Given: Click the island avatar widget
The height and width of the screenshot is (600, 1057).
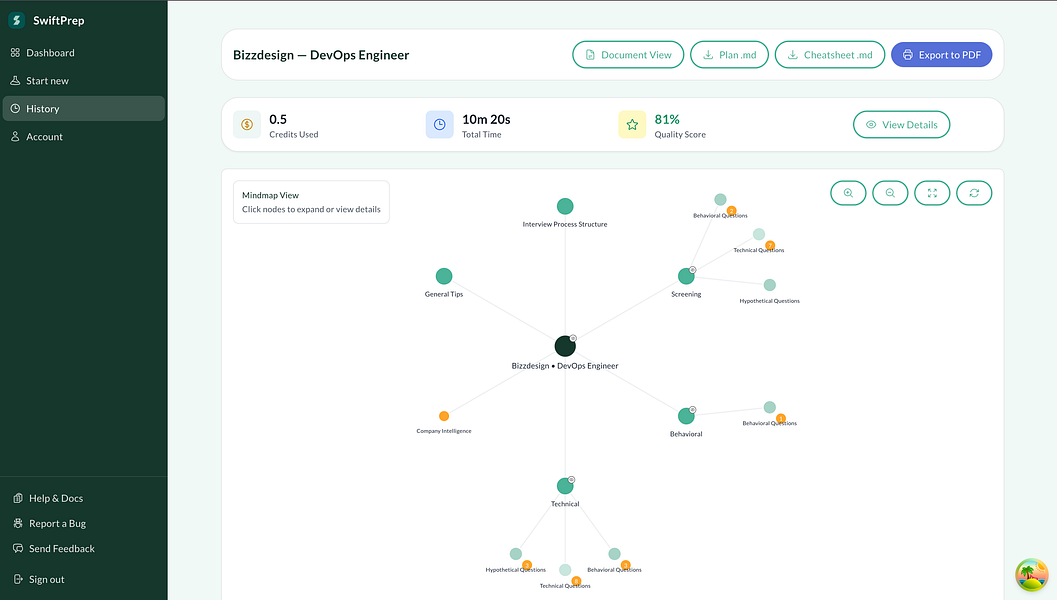Looking at the screenshot, I should (x=1032, y=575).
